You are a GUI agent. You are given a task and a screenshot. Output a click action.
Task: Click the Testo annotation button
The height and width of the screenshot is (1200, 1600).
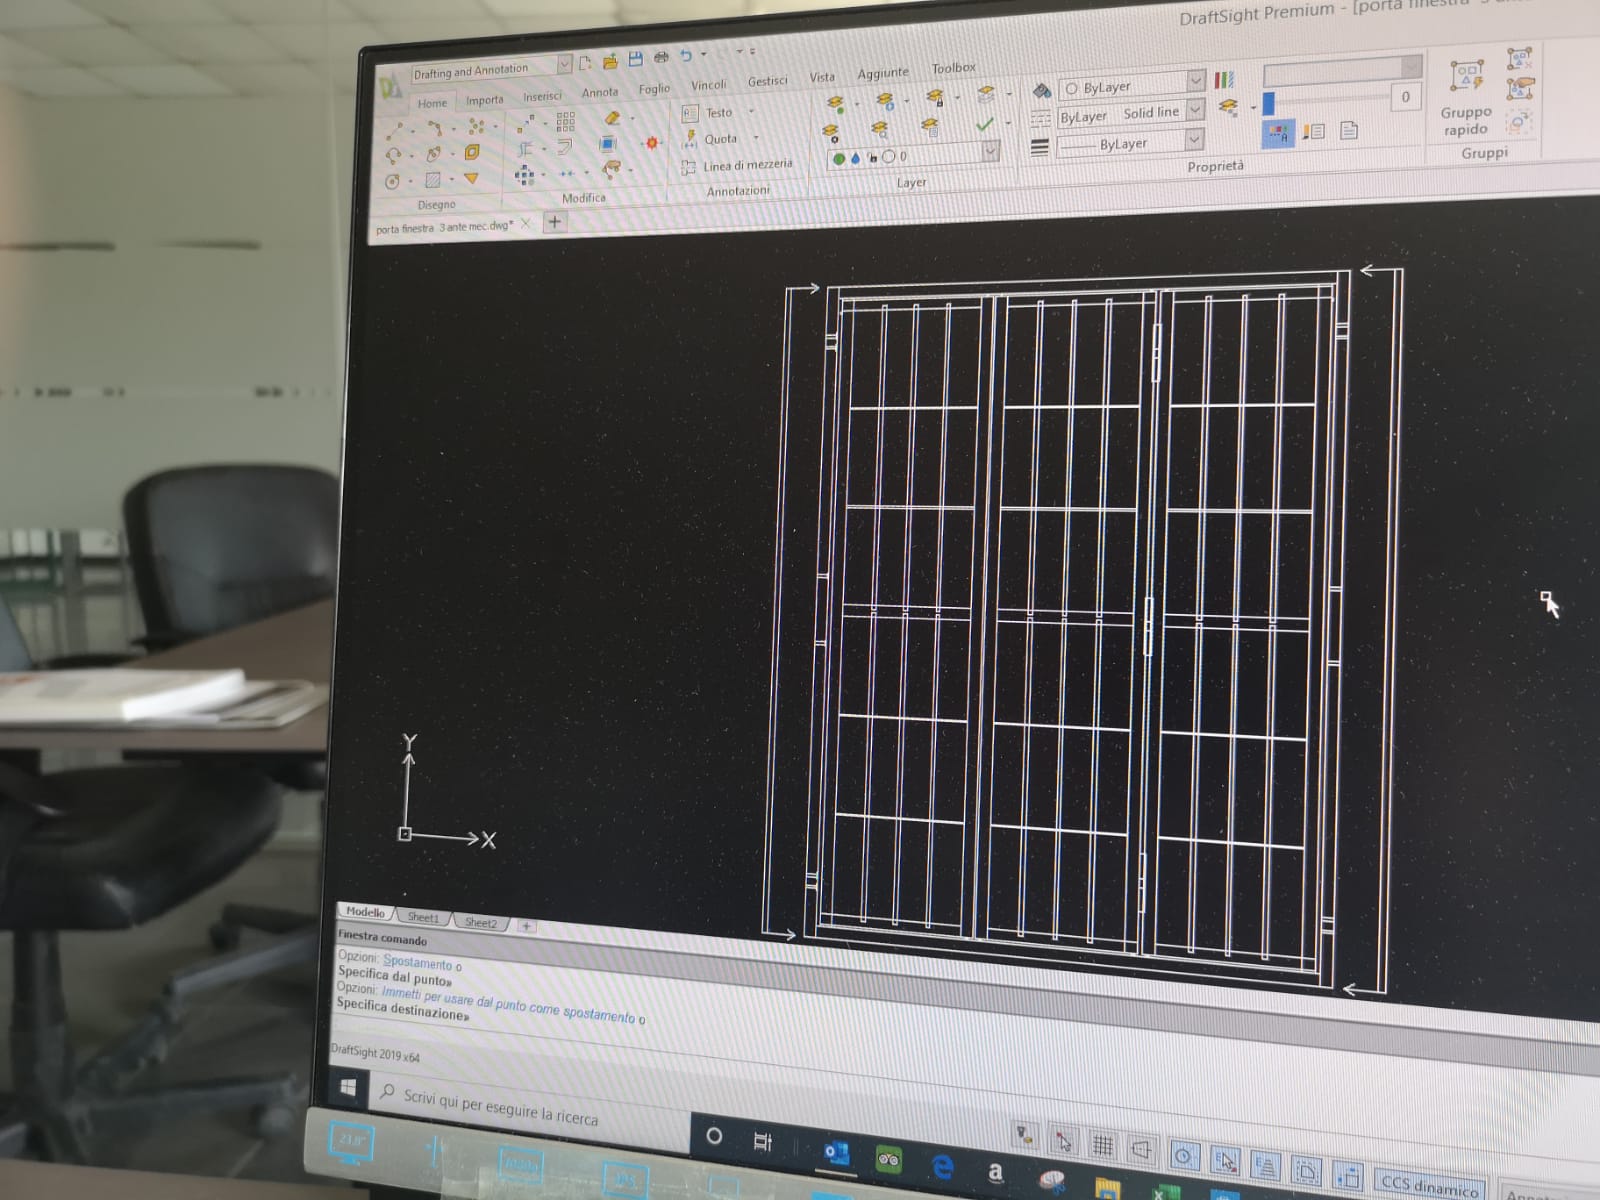click(x=708, y=113)
